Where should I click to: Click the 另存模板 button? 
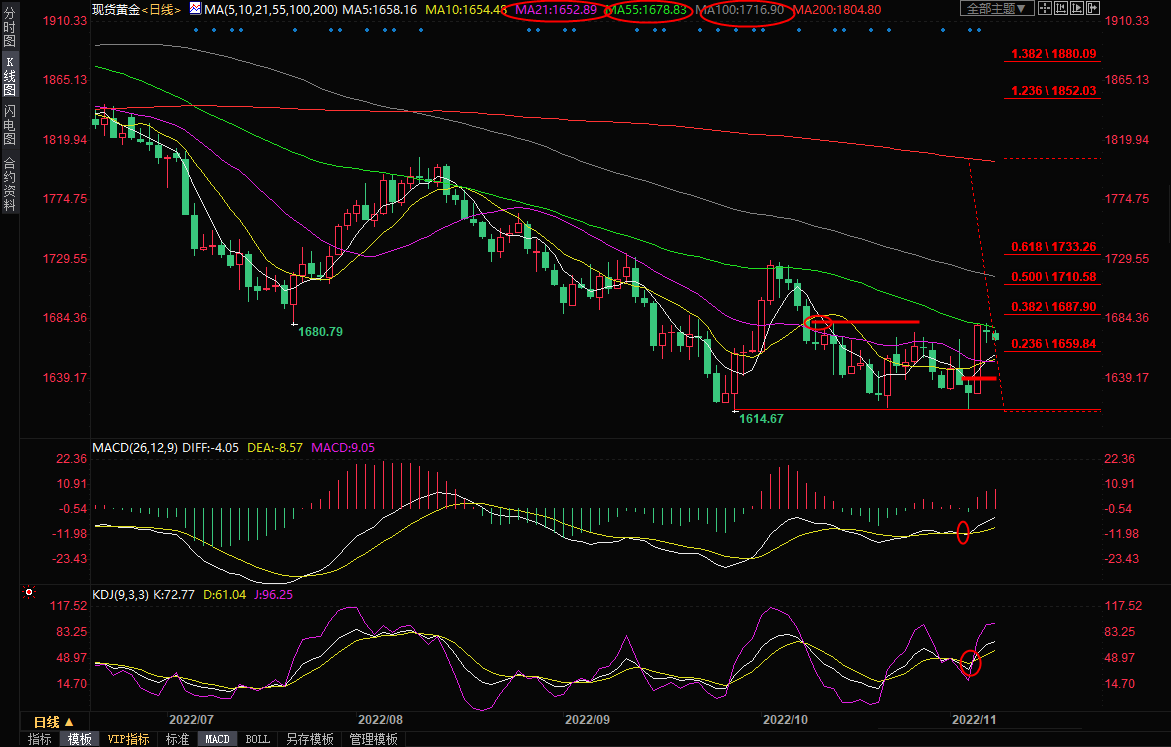(x=309, y=739)
